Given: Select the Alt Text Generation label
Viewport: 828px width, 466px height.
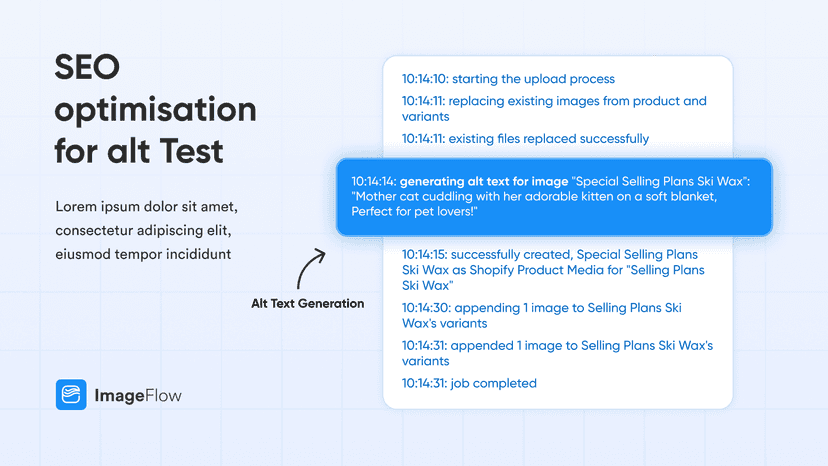Looking at the screenshot, I should (x=307, y=303).
